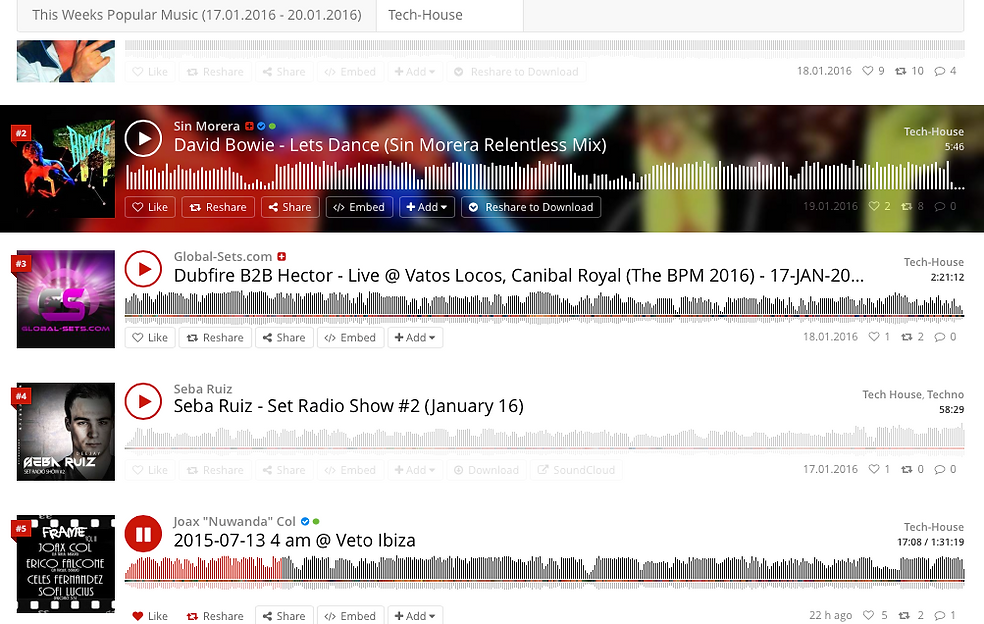This screenshot has width=984, height=624.
Task: Expand Add menu for Dubfire B2B Hector set
Action: (x=415, y=338)
